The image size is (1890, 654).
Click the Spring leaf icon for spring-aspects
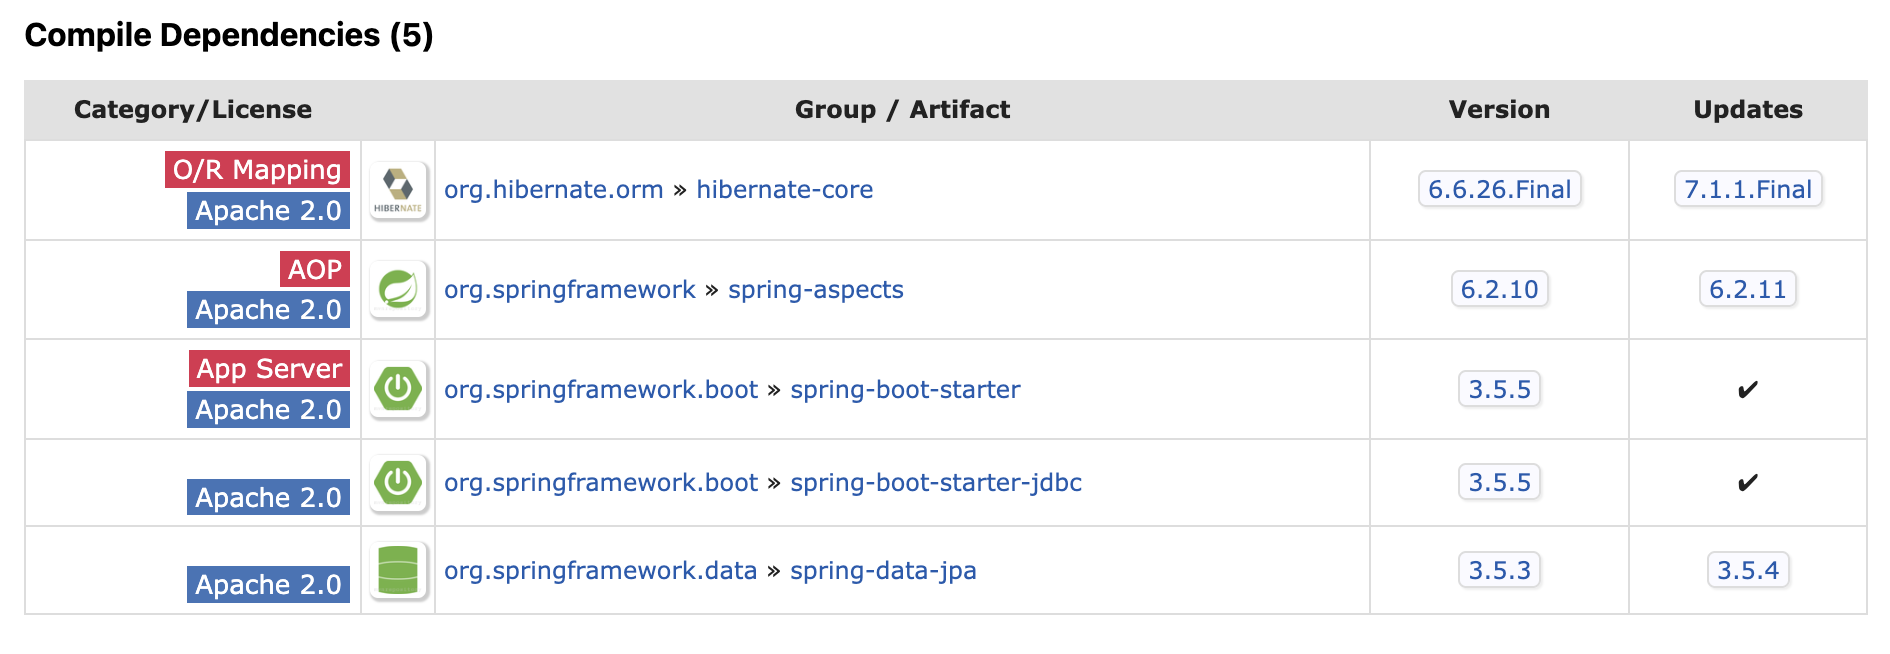click(x=398, y=289)
